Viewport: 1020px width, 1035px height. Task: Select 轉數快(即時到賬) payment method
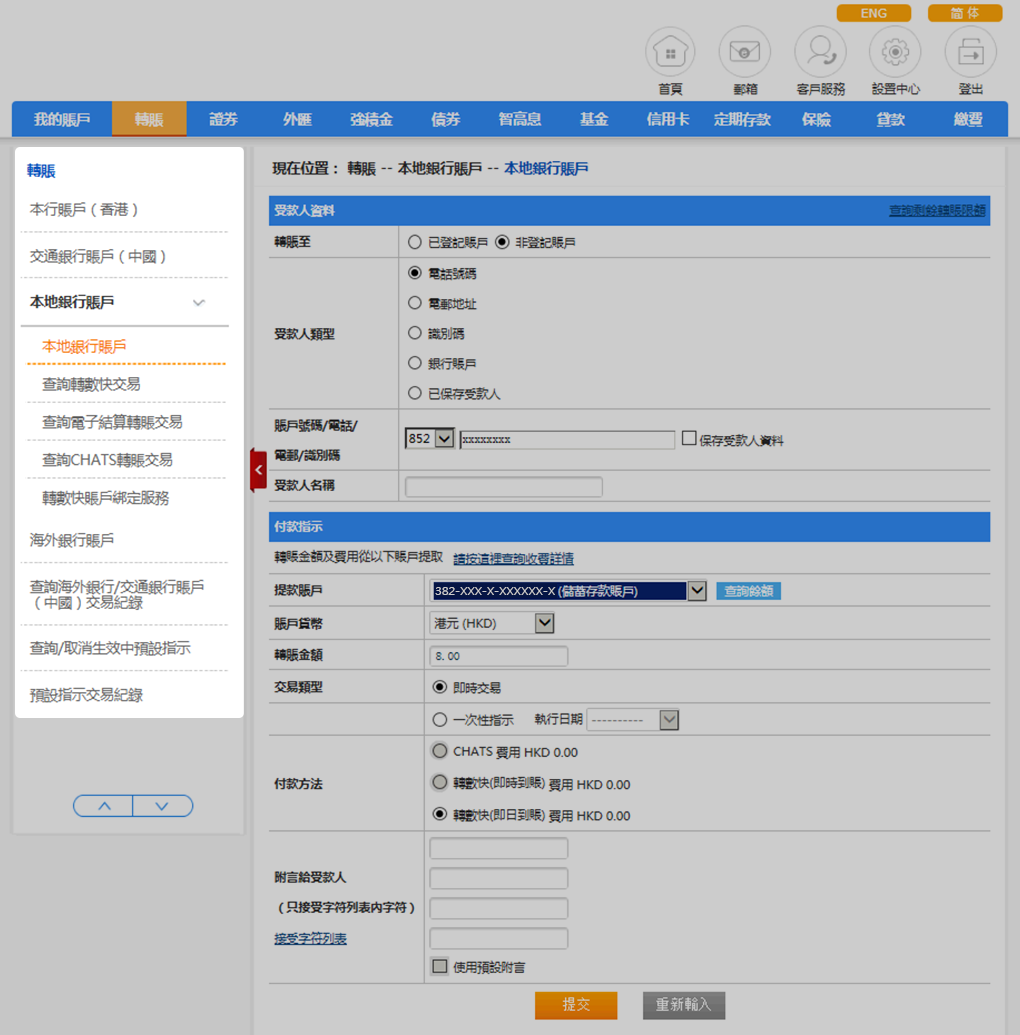(439, 783)
